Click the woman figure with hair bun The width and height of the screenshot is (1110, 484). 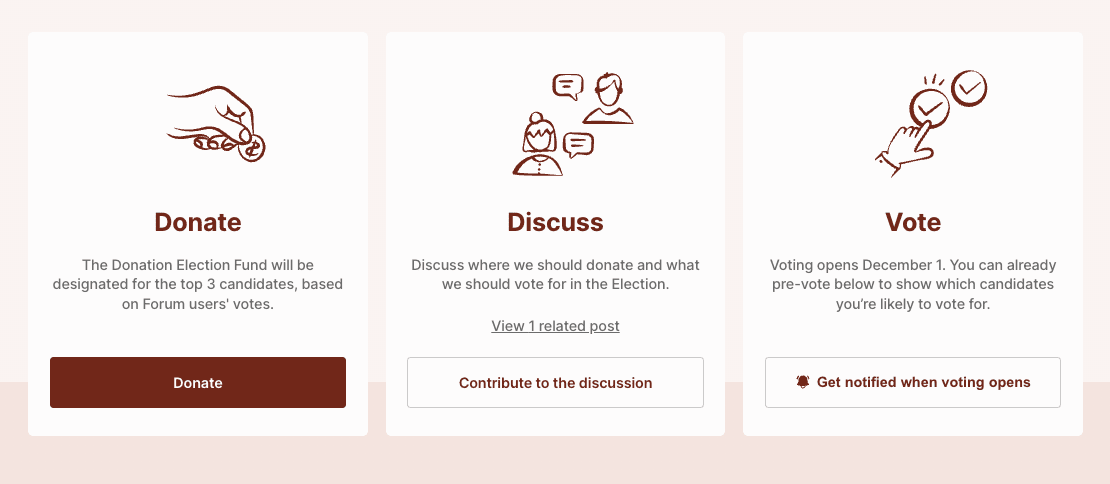coord(539,144)
